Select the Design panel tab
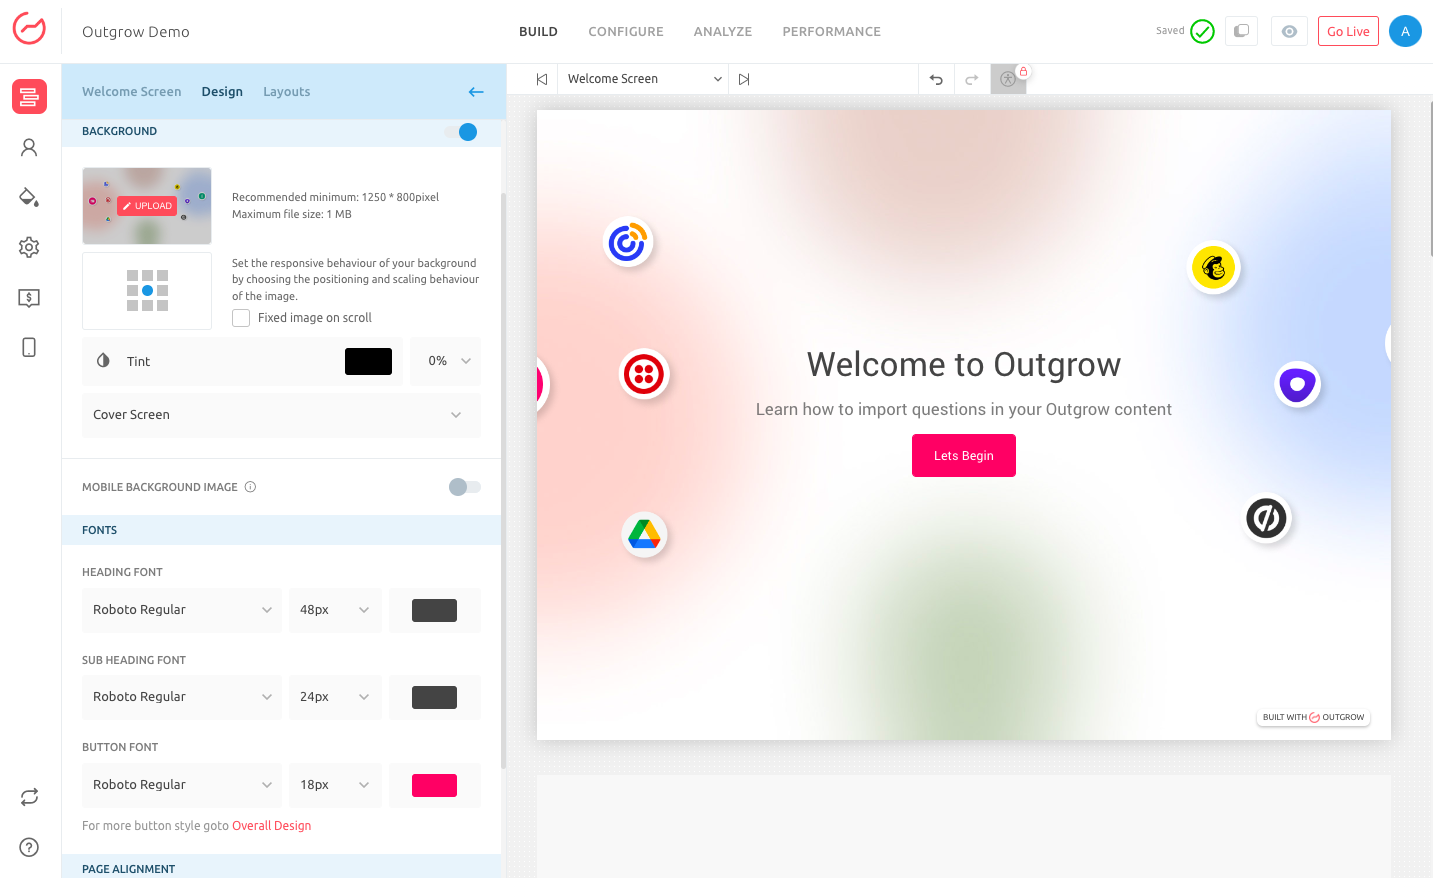The image size is (1433, 878). (222, 92)
